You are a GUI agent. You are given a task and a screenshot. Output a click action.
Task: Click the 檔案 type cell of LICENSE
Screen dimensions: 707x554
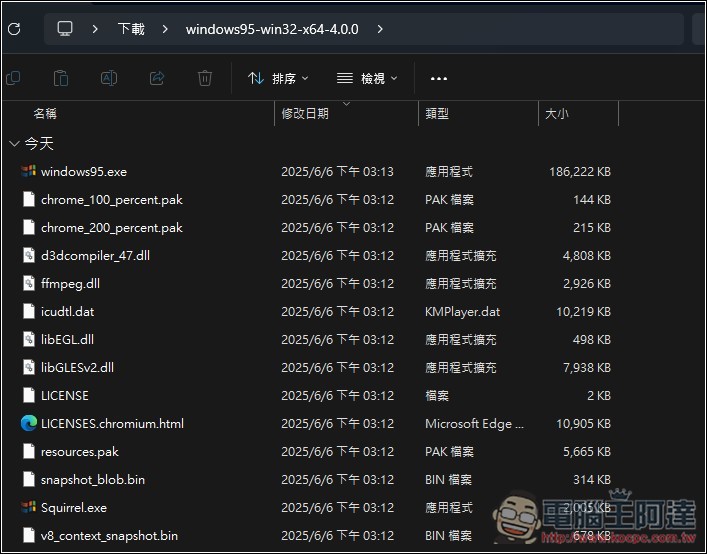click(x=437, y=396)
